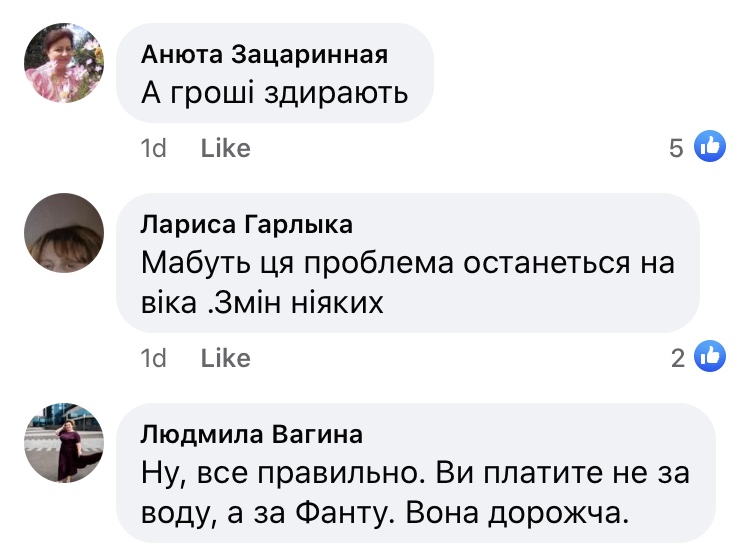Viewport: 750px width, 546px height.
Task: Show who reacted via the count 5
Action: point(677,149)
